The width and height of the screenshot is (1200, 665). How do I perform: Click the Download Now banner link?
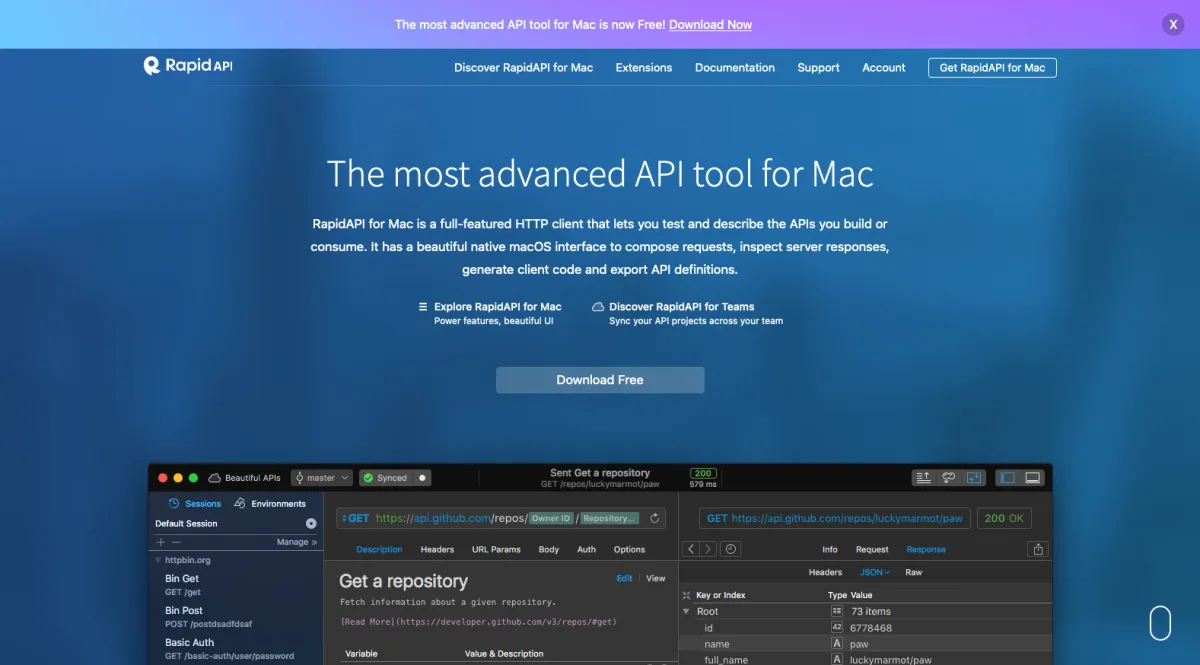pos(710,25)
